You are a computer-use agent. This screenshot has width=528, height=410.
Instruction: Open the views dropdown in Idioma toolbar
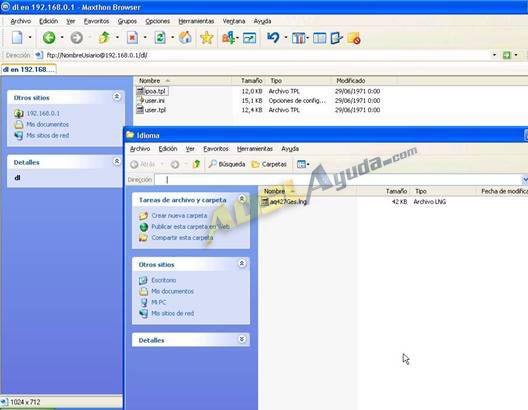(303, 164)
